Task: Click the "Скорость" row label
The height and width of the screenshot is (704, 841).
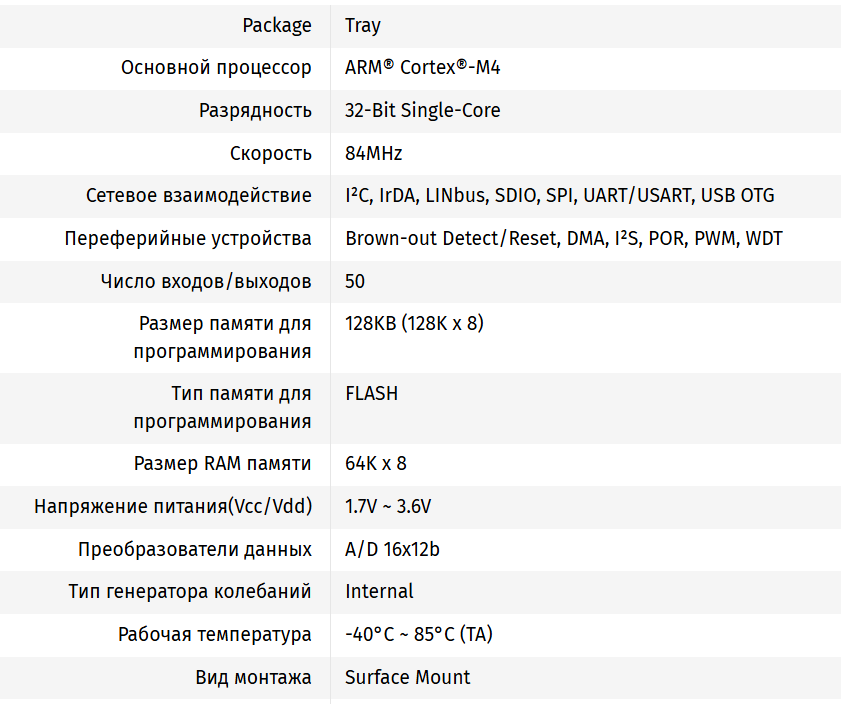Action: 271,153
